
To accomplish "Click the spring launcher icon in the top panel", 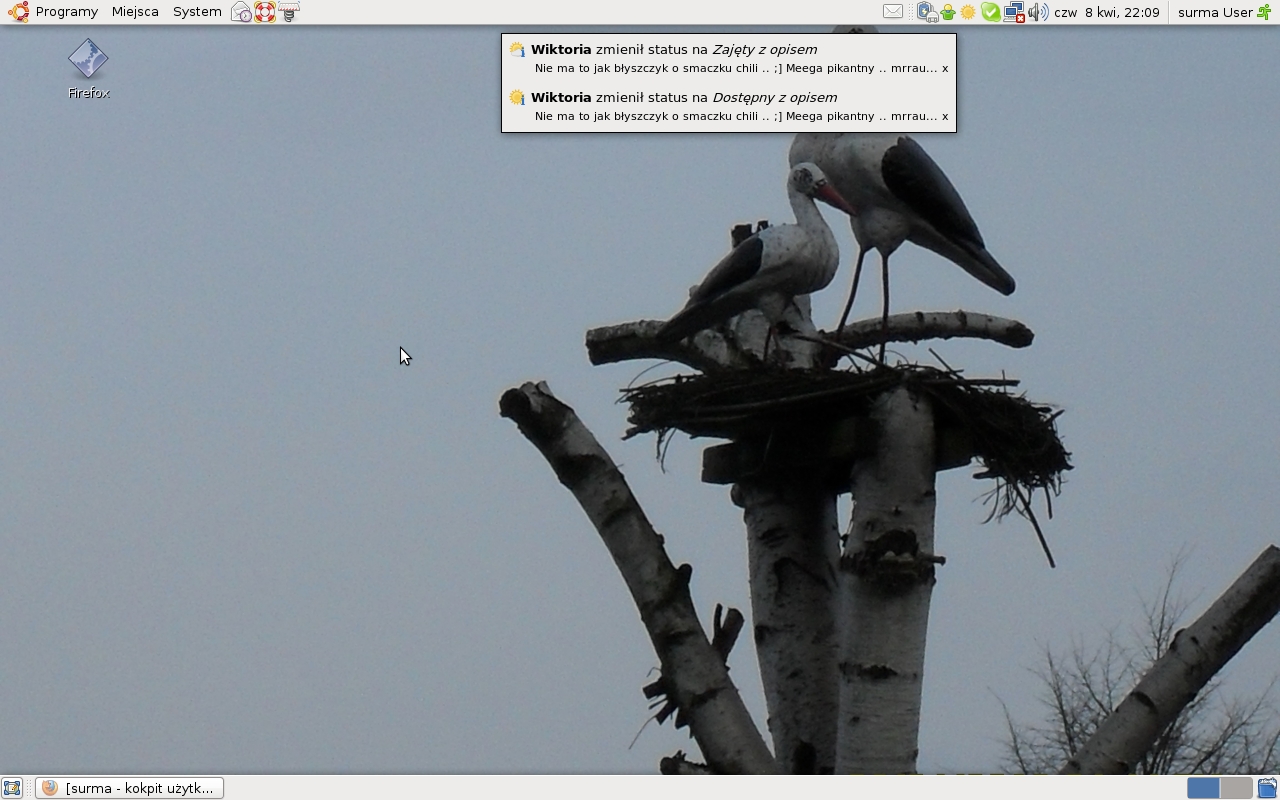I will tap(289, 12).
